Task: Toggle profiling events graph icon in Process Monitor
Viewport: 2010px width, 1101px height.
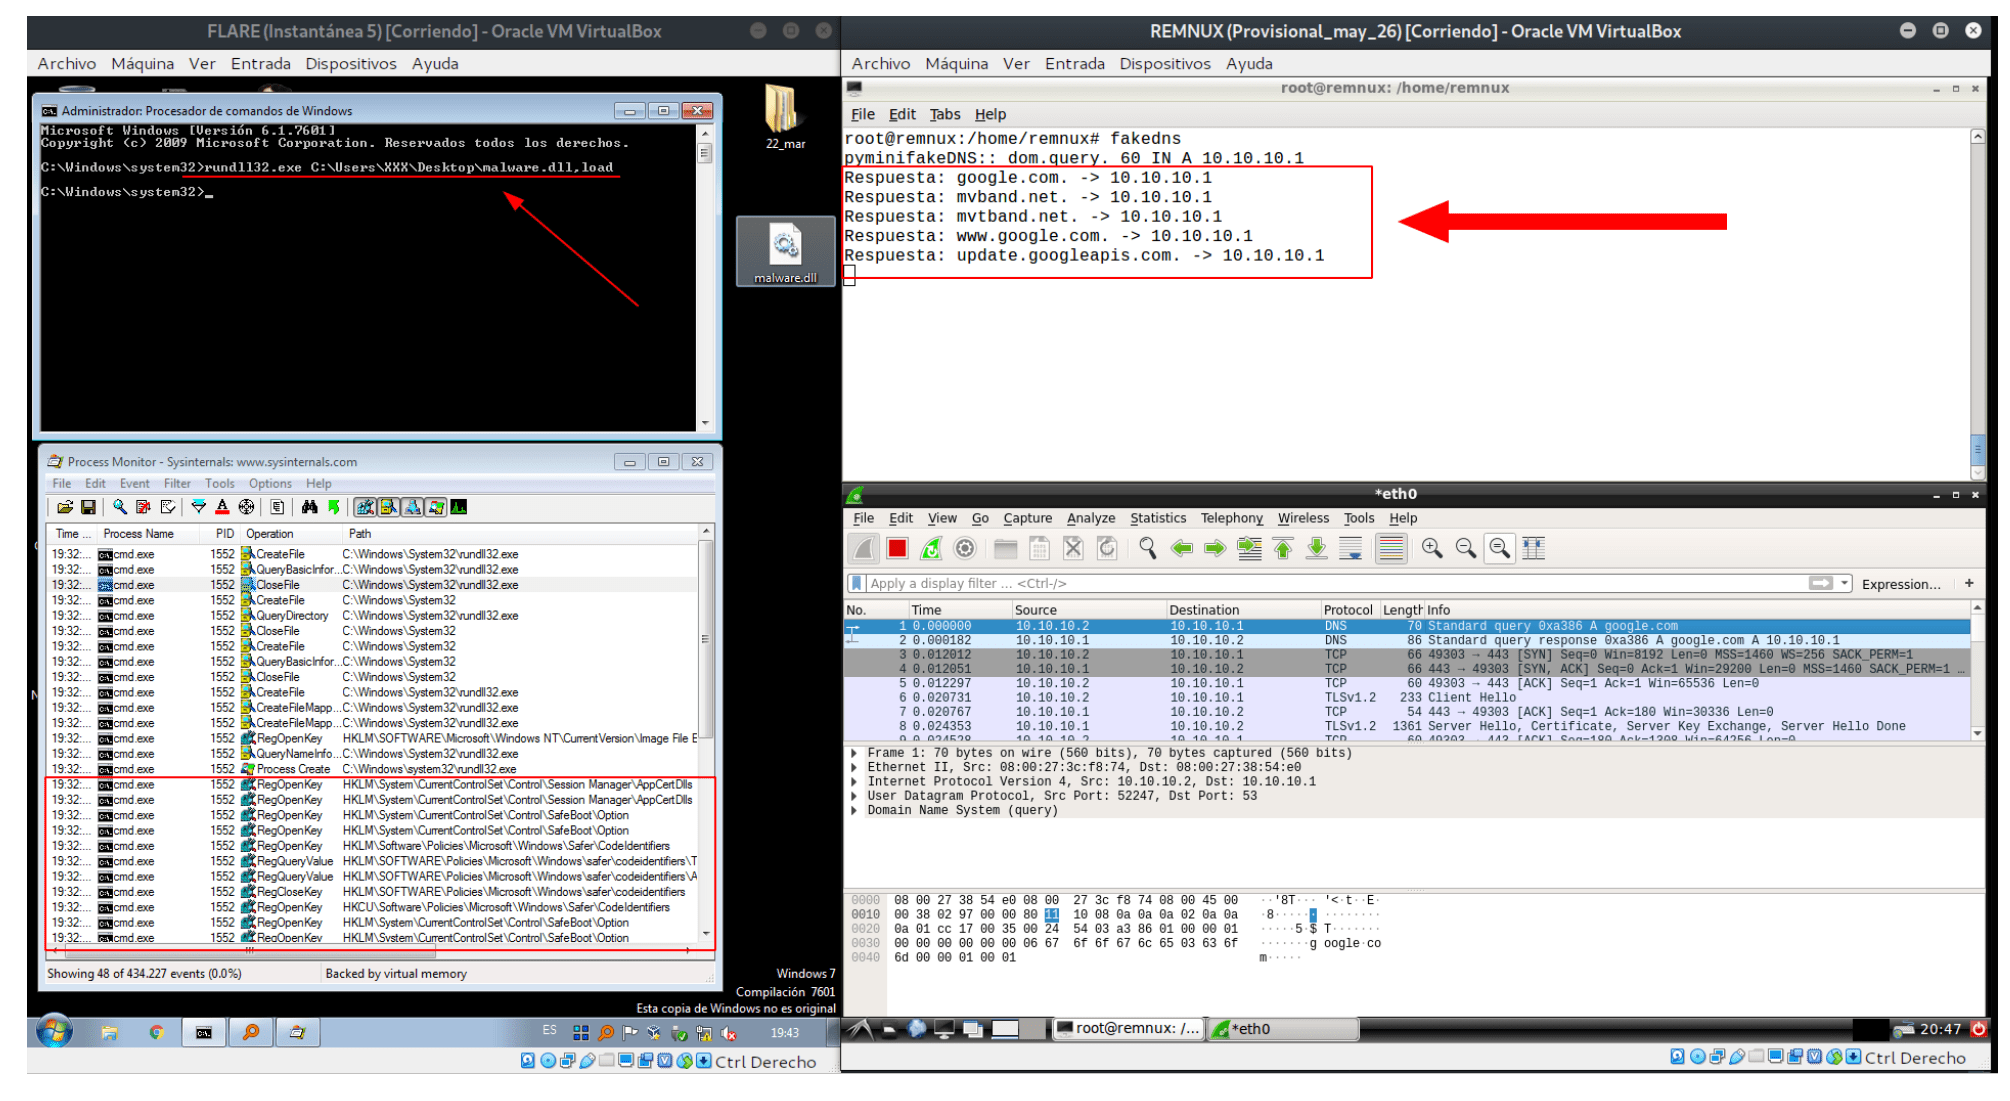Action: (459, 508)
